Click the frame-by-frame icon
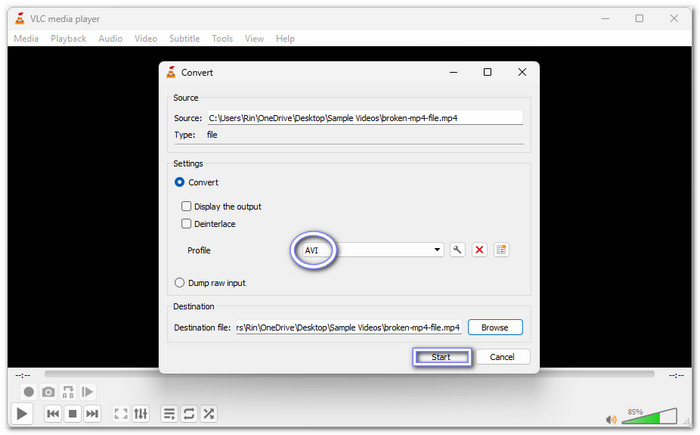 pyautogui.click(x=88, y=392)
